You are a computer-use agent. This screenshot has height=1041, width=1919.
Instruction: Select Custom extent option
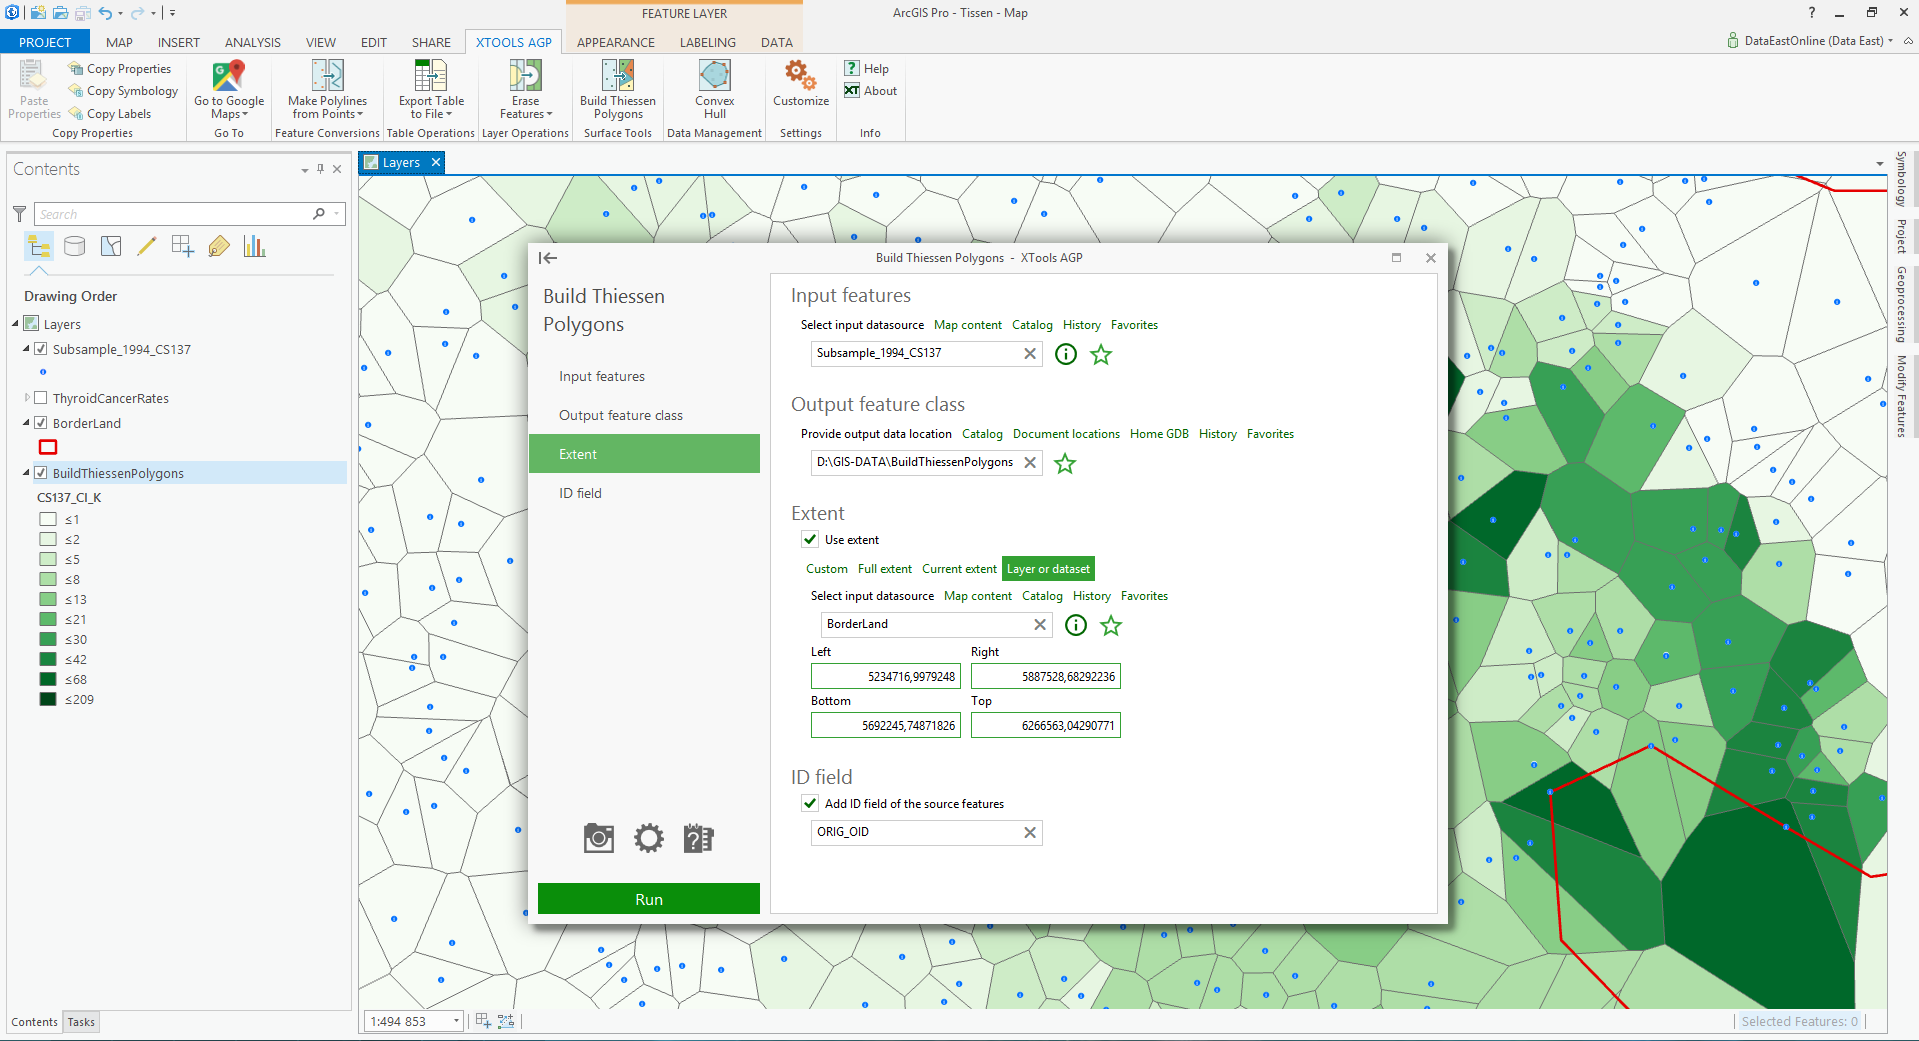click(x=827, y=569)
